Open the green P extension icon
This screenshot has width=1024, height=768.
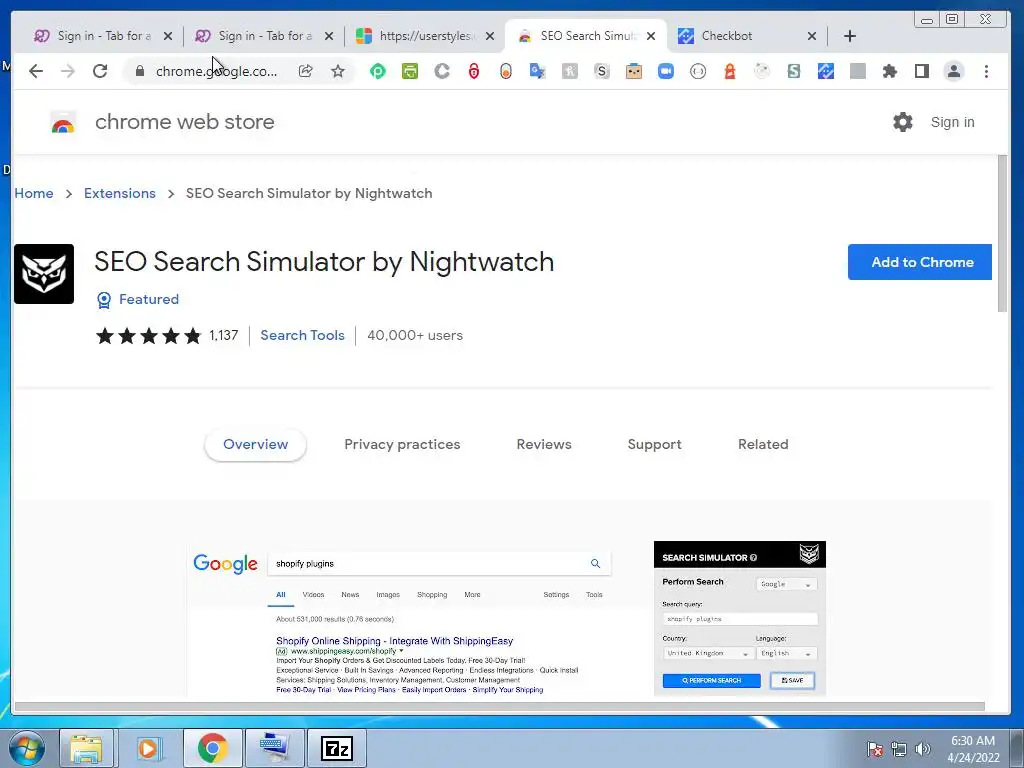[x=377, y=71]
